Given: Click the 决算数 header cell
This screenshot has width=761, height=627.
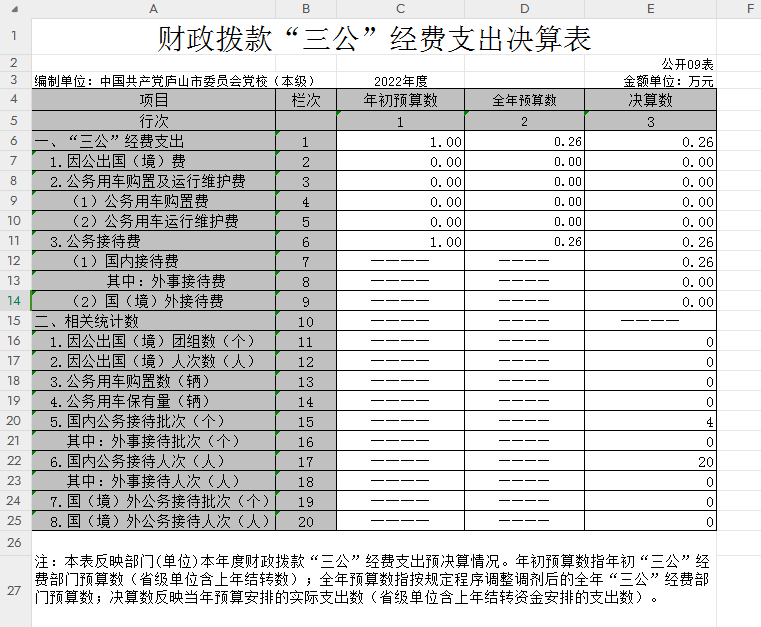Looking at the screenshot, I should click(x=651, y=100).
